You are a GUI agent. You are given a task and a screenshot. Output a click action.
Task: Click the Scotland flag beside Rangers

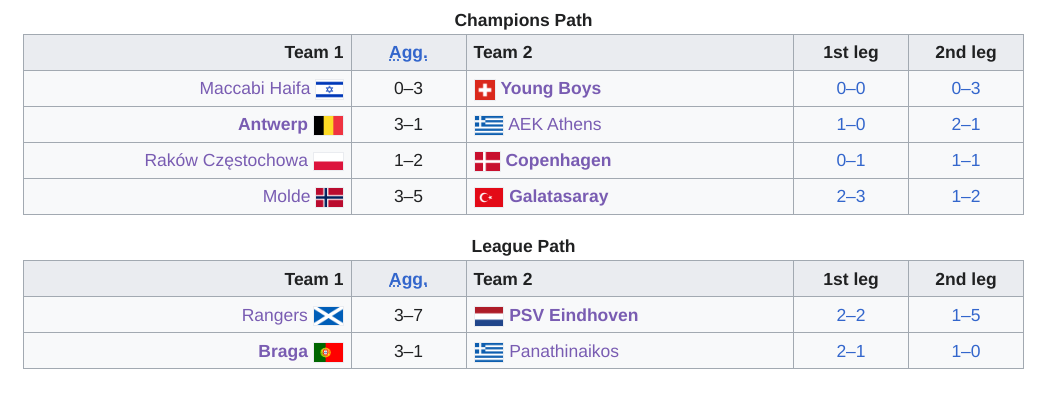(x=328, y=315)
